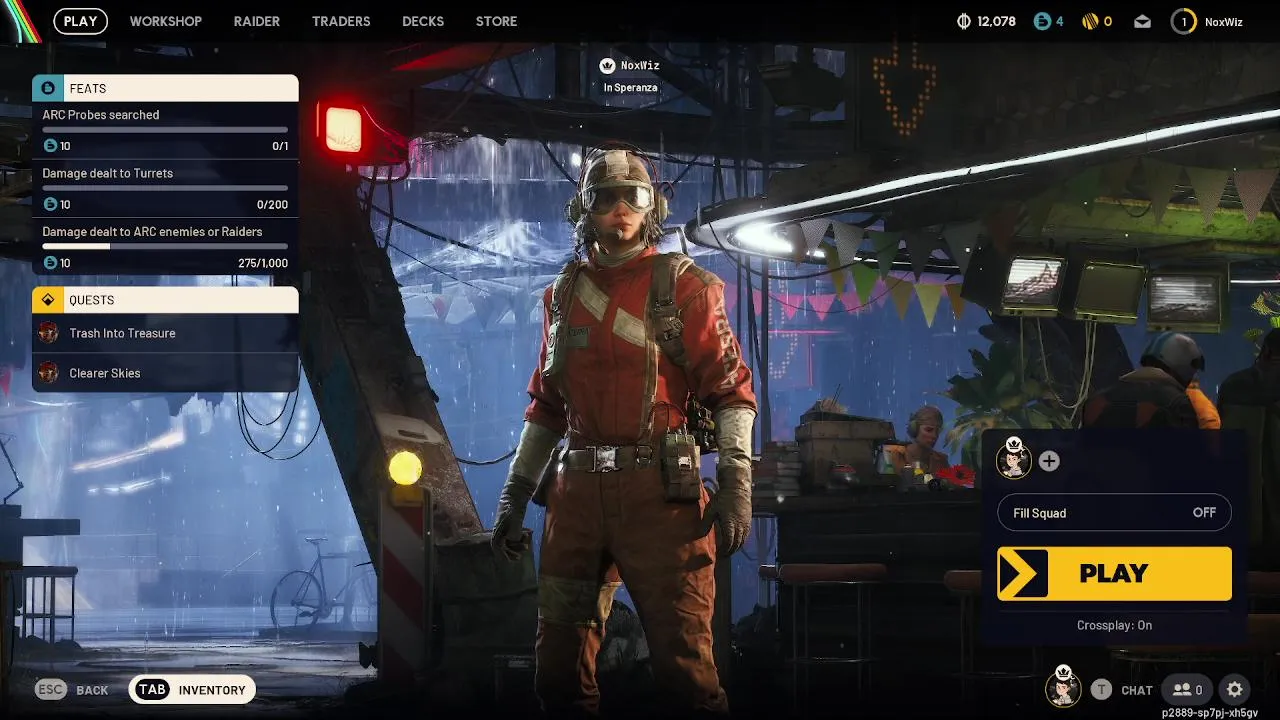Viewport: 1280px width, 720px height.
Task: Go BACK with the ESC button
Action: (x=71, y=690)
